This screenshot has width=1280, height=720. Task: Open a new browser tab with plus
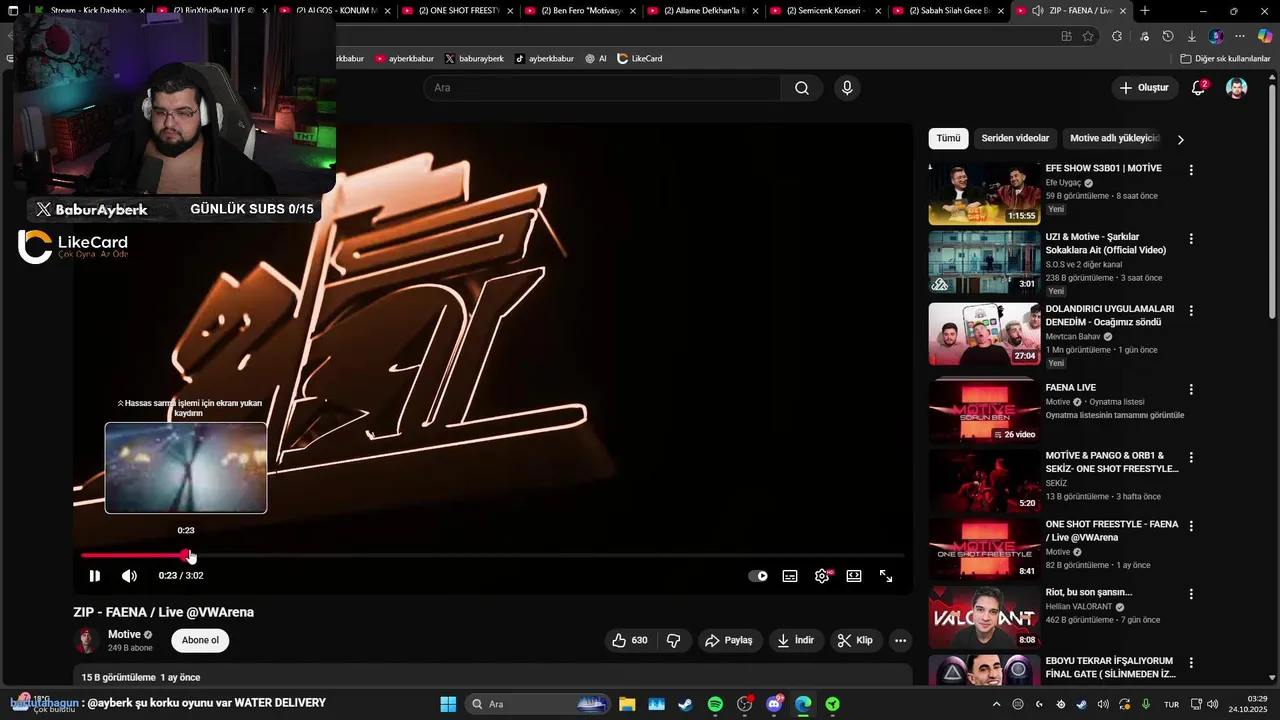coord(1145,11)
